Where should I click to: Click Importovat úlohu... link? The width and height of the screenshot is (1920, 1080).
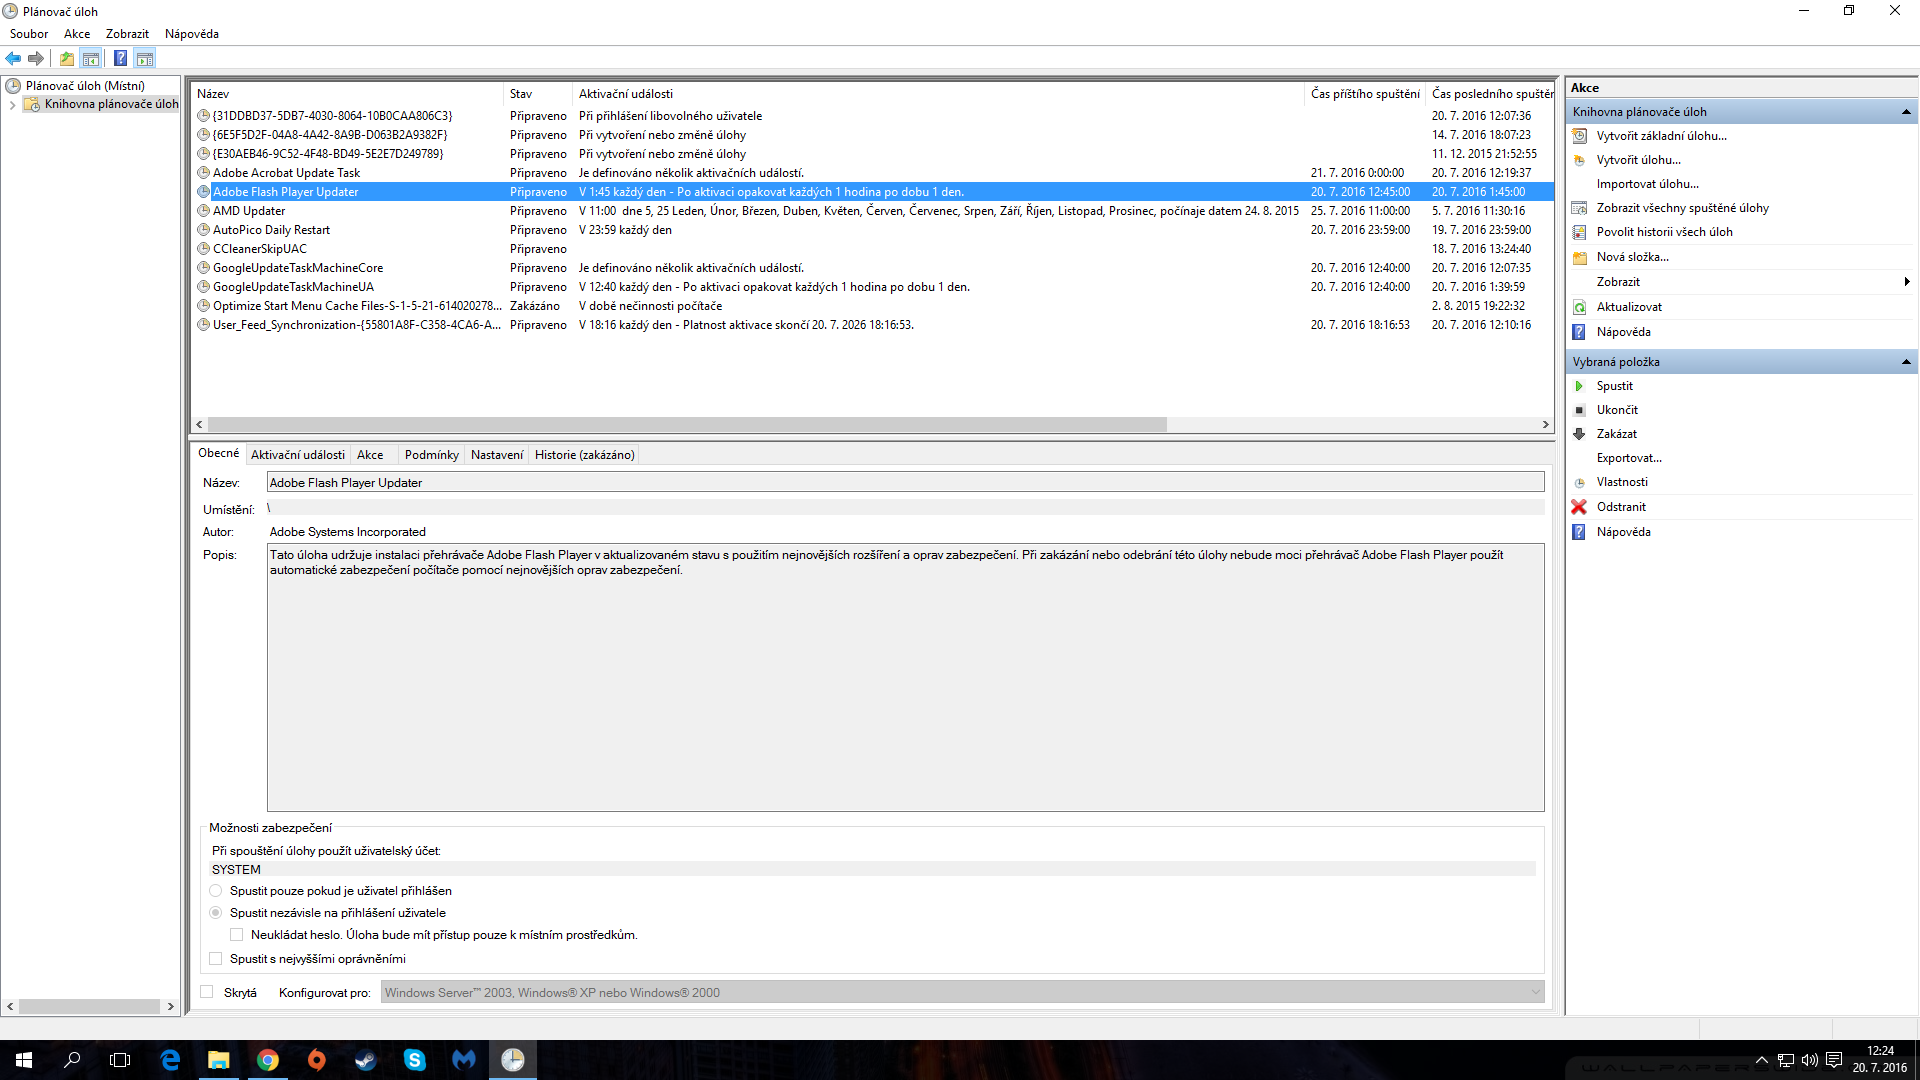click(1647, 184)
